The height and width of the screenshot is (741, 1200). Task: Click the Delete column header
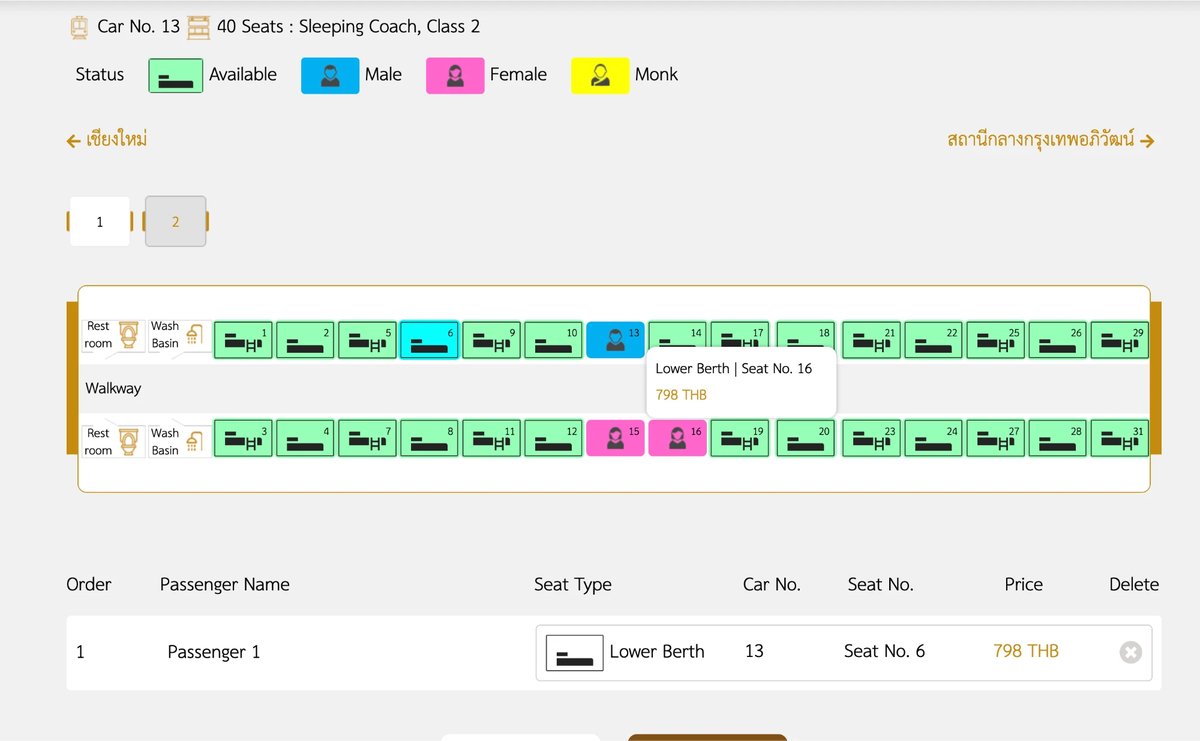1134,585
